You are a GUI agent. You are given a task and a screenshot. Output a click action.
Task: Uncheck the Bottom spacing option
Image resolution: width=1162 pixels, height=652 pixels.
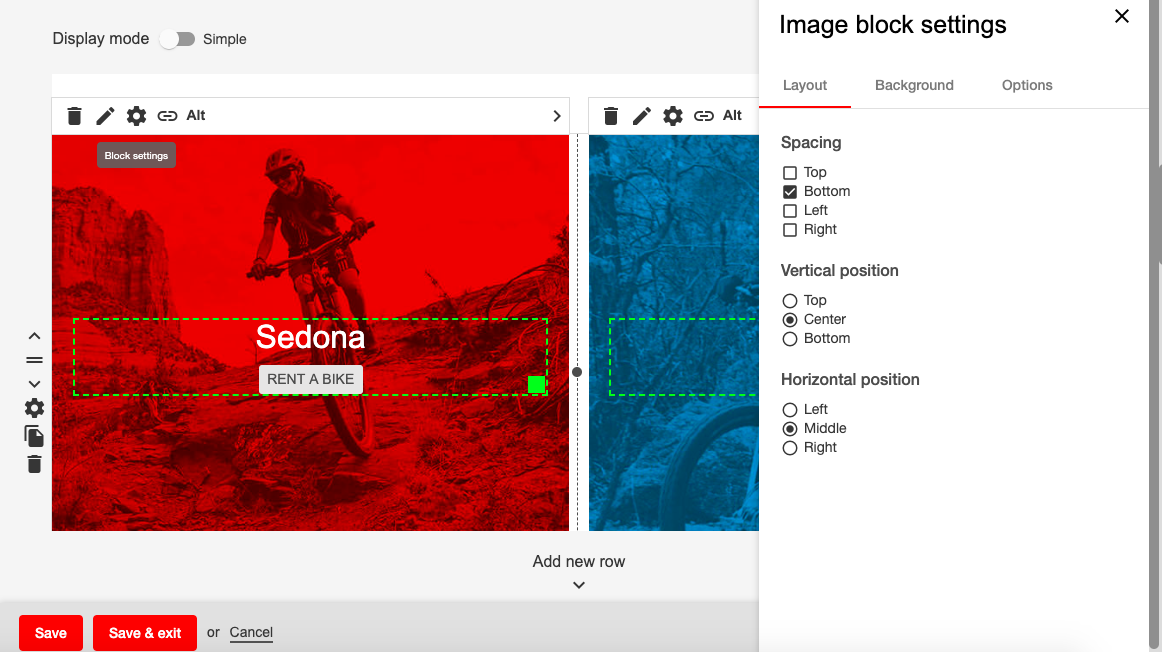coord(789,191)
